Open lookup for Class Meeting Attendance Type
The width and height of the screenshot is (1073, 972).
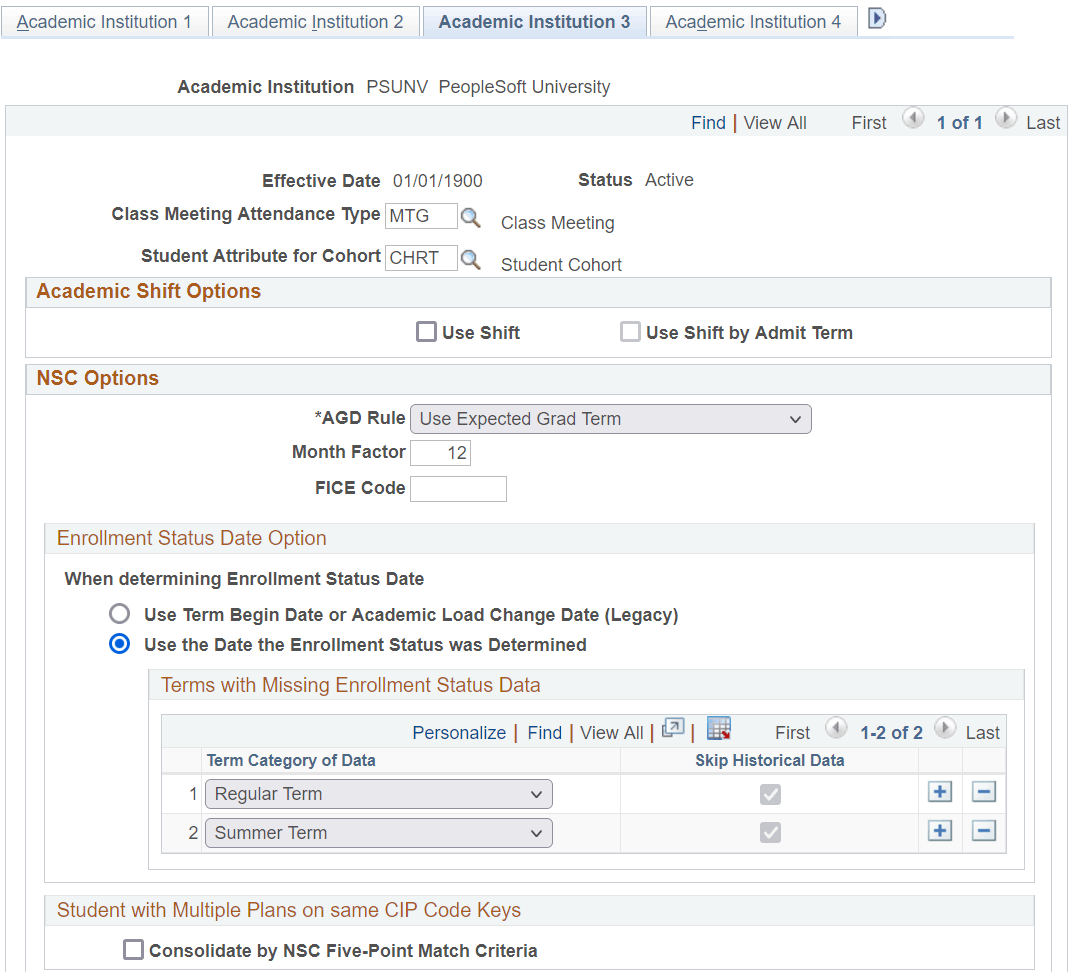470,218
